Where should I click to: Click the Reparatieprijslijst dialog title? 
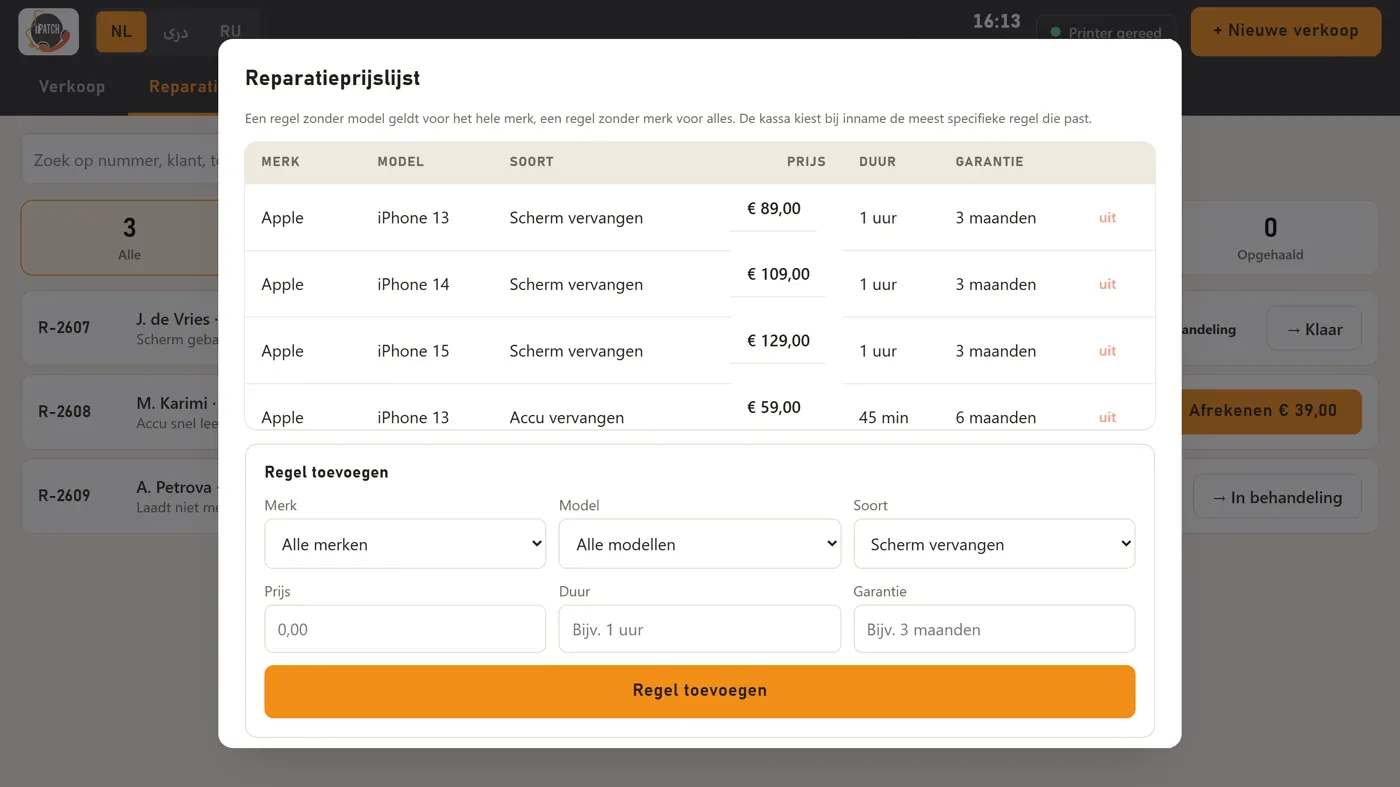pyautogui.click(x=332, y=78)
